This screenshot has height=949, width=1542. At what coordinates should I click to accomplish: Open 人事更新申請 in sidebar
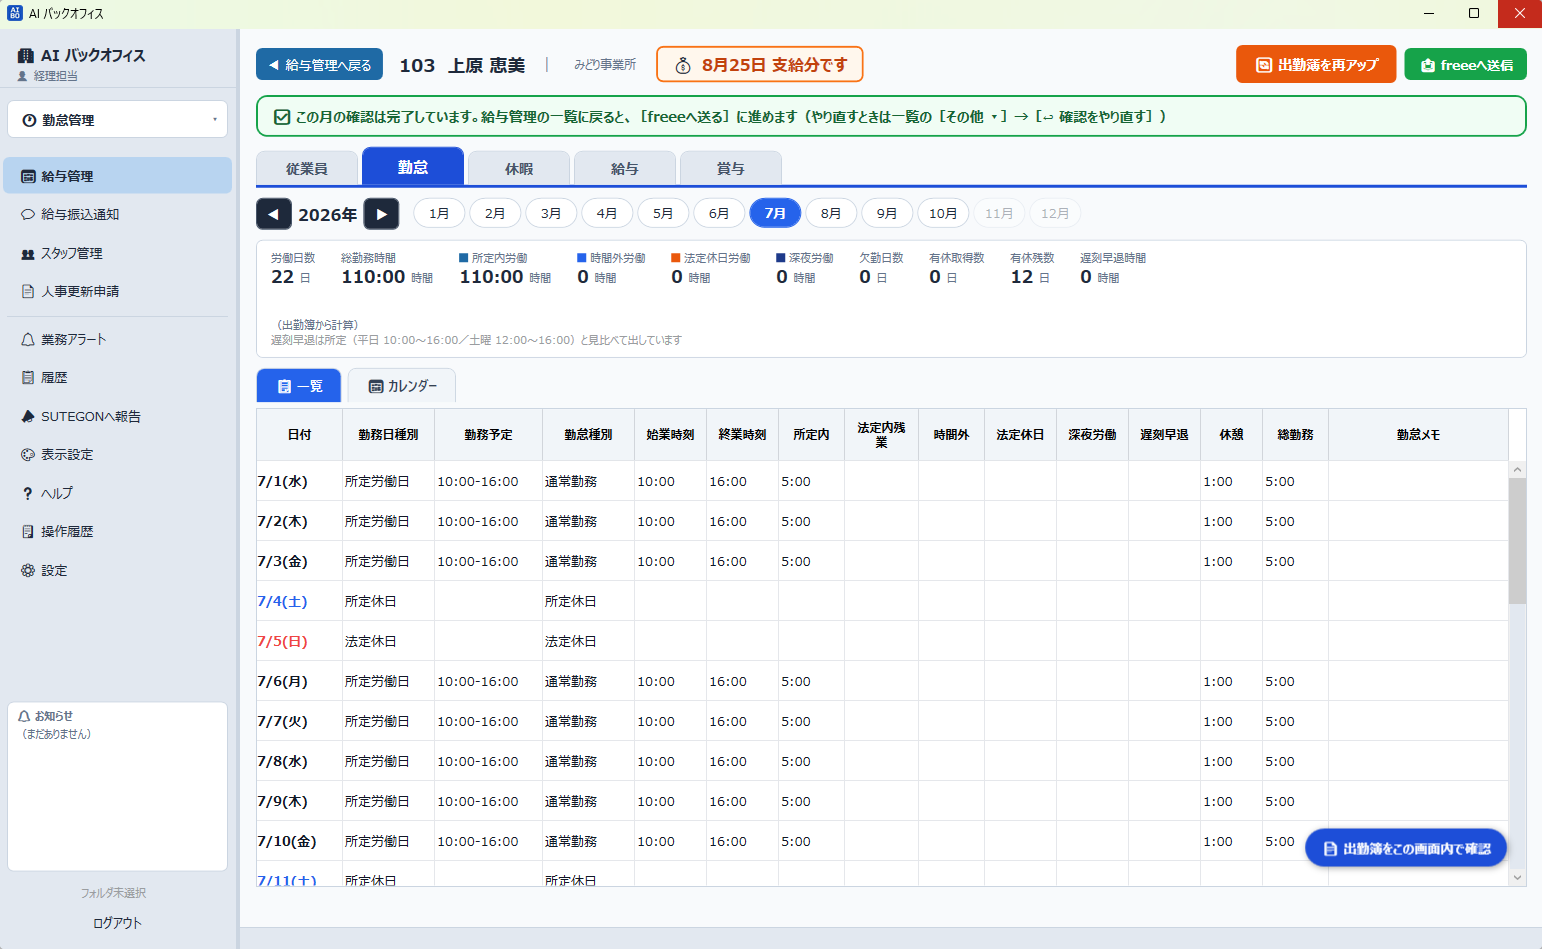tap(118, 291)
